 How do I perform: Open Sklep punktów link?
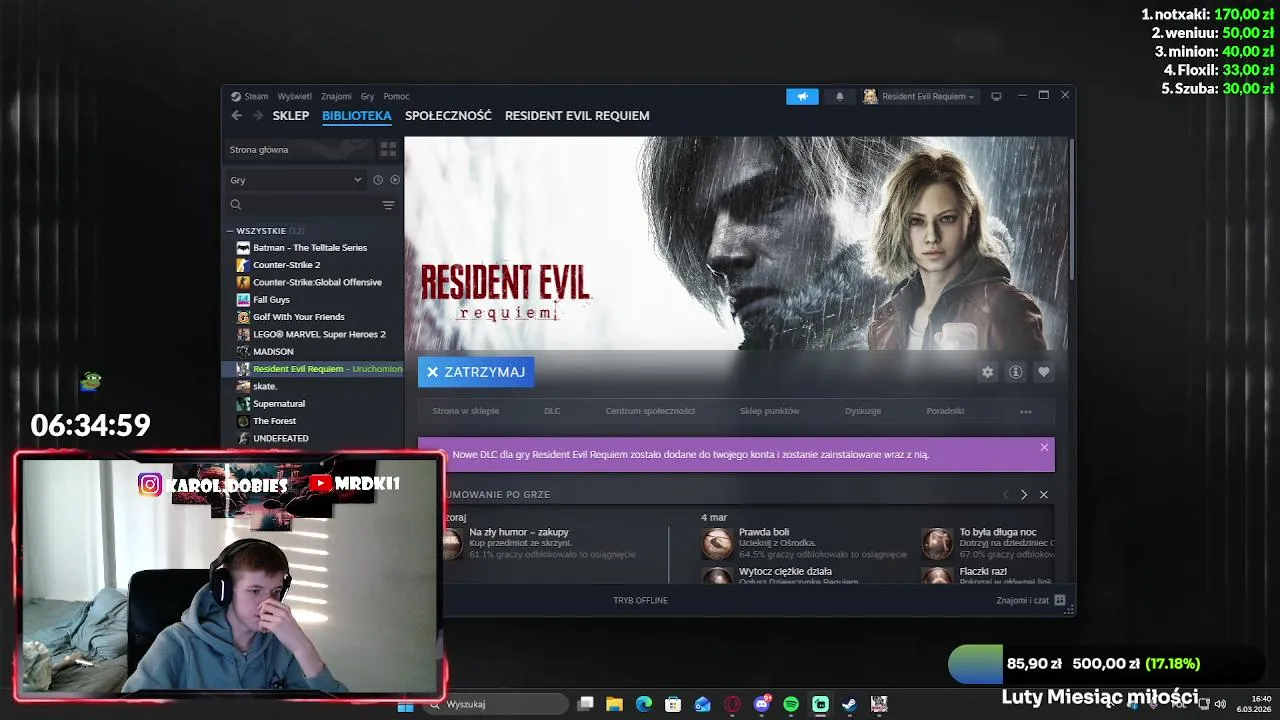[769, 411]
